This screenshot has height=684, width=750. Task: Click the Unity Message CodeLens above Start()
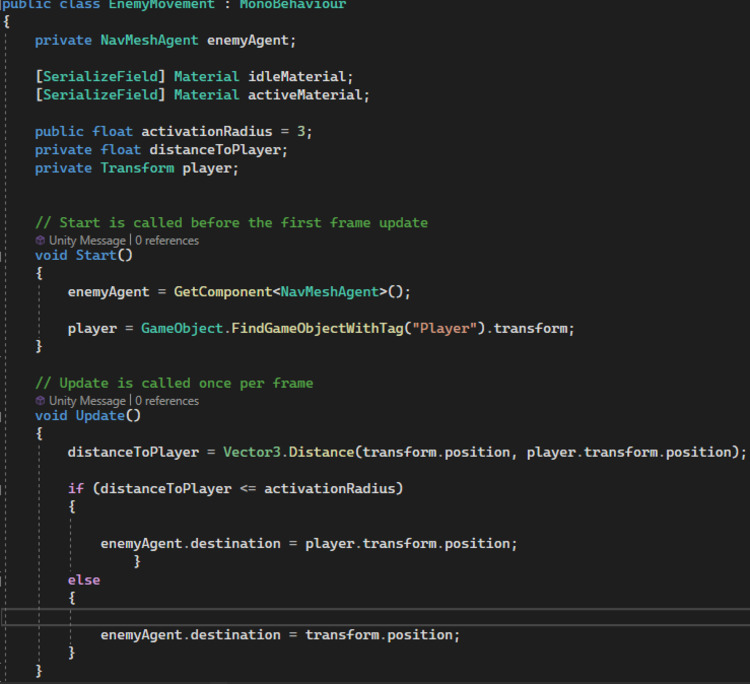87,241
